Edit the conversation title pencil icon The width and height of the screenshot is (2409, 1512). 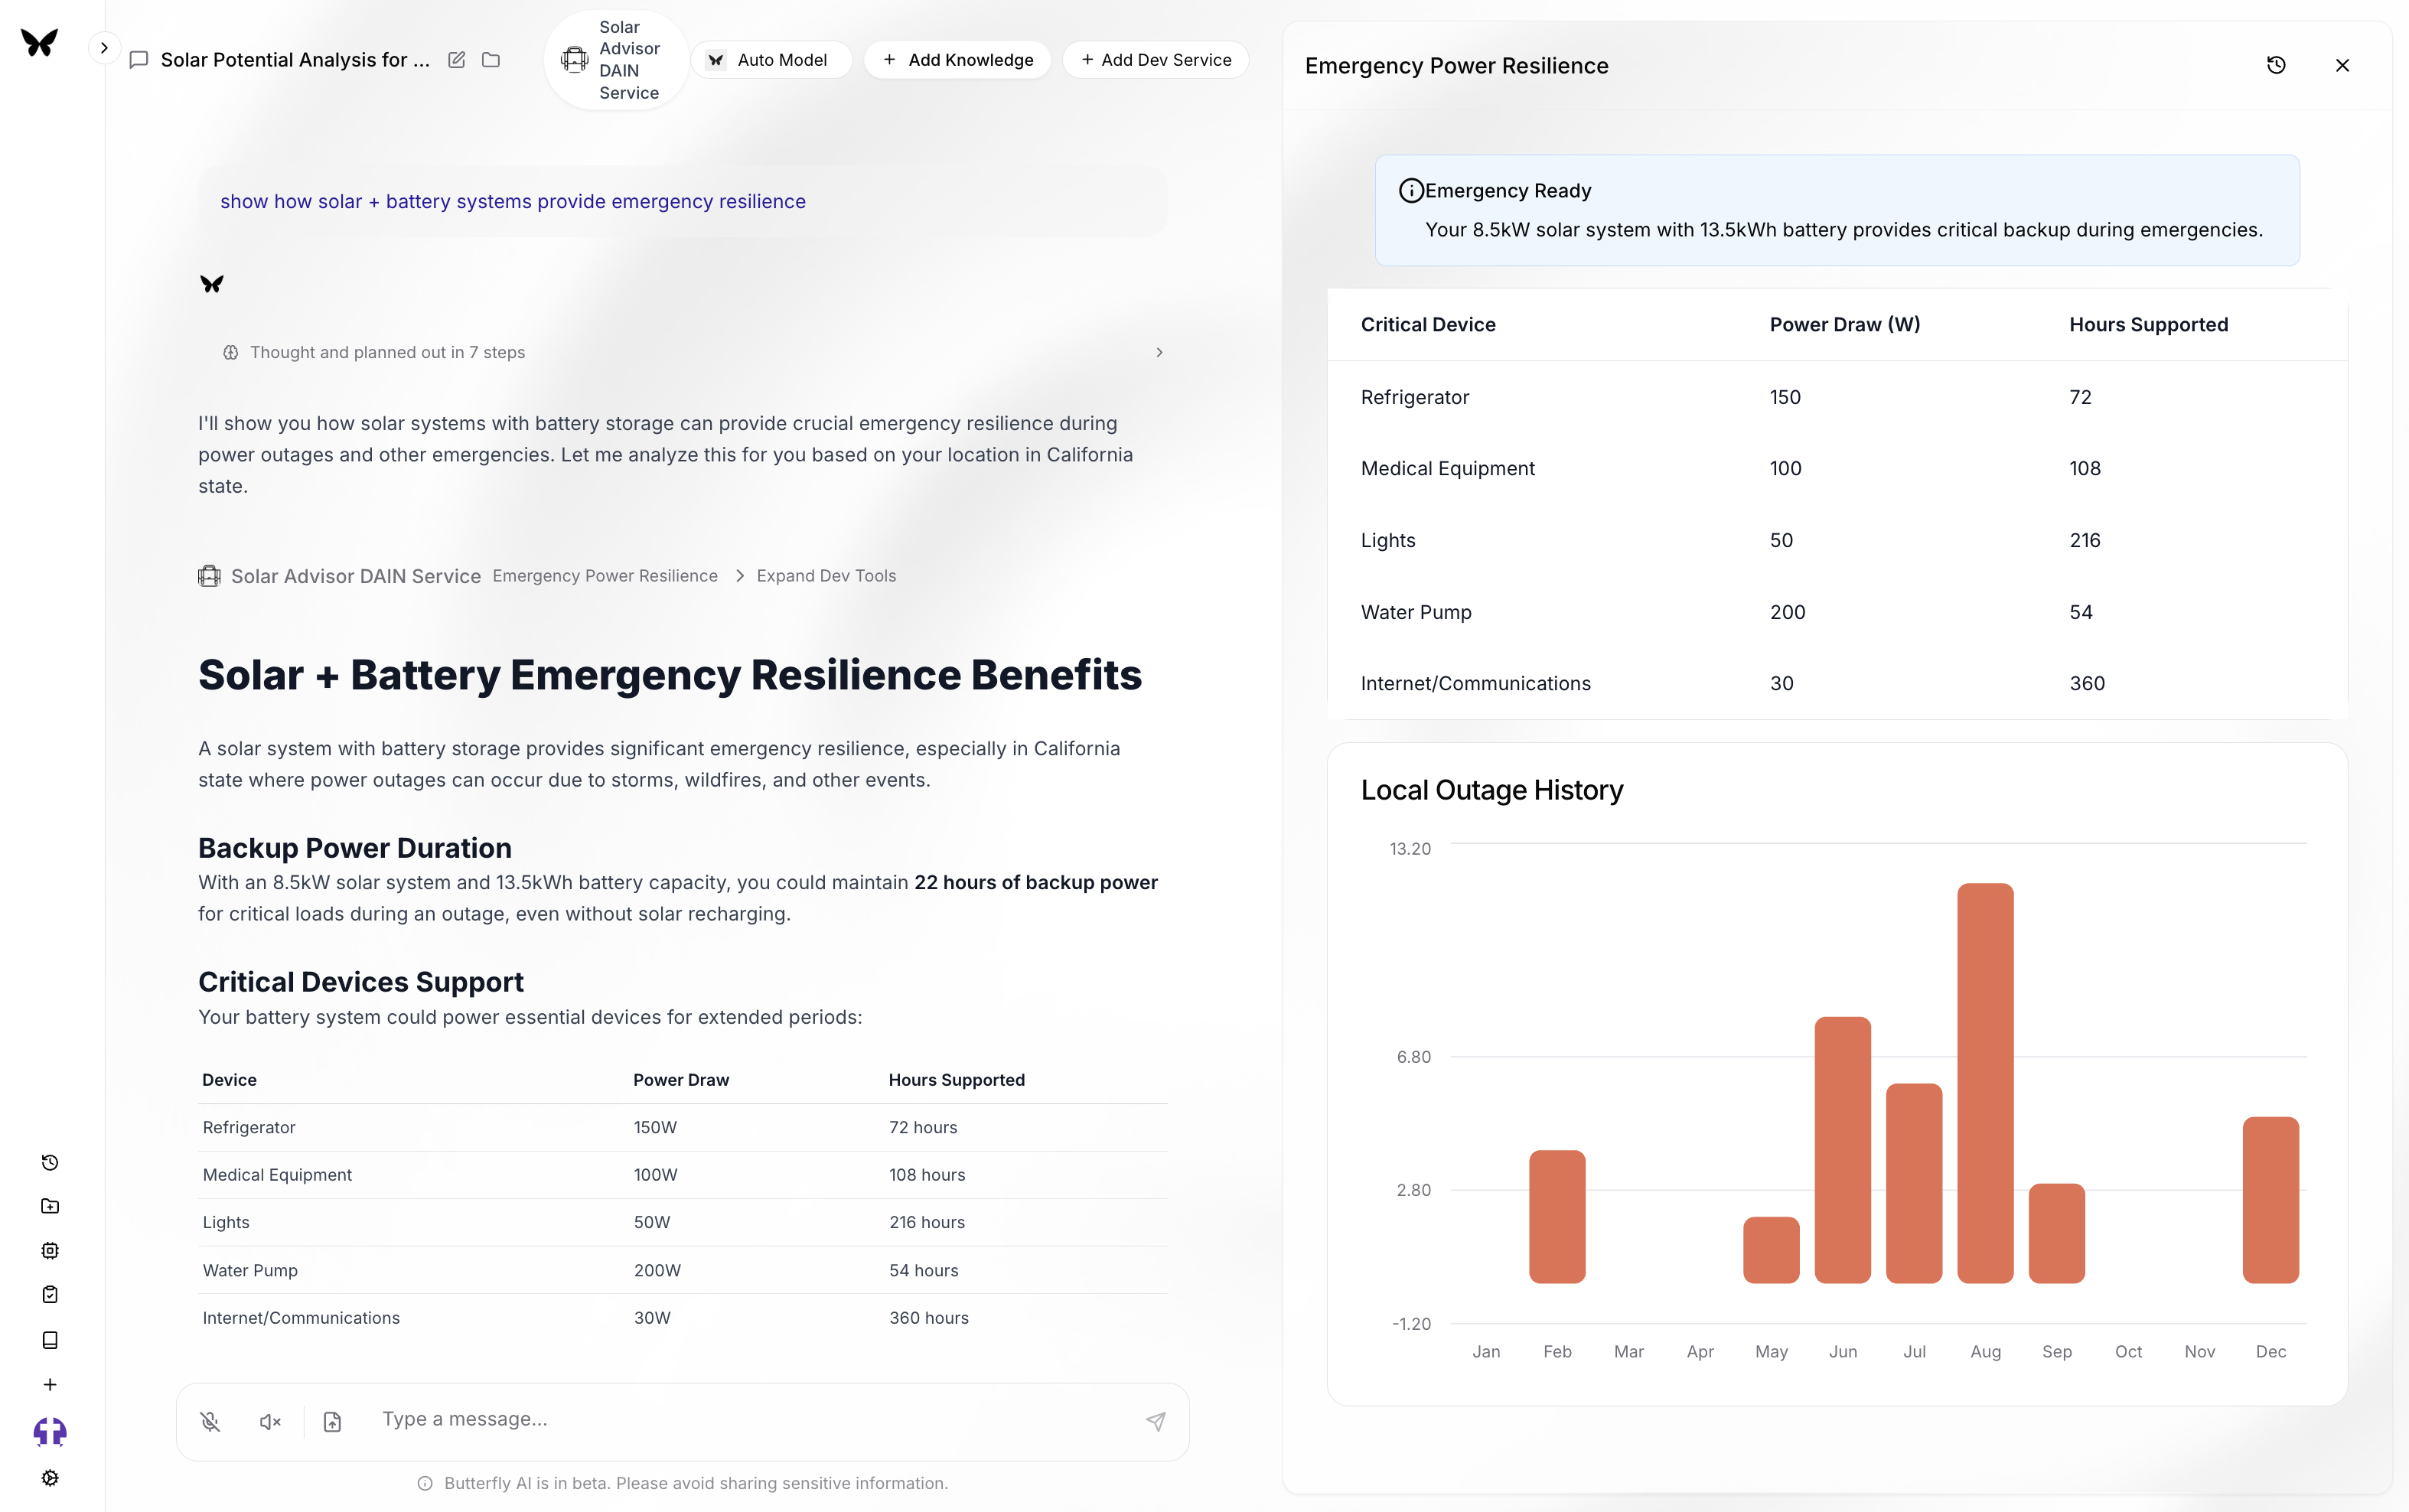tap(456, 60)
